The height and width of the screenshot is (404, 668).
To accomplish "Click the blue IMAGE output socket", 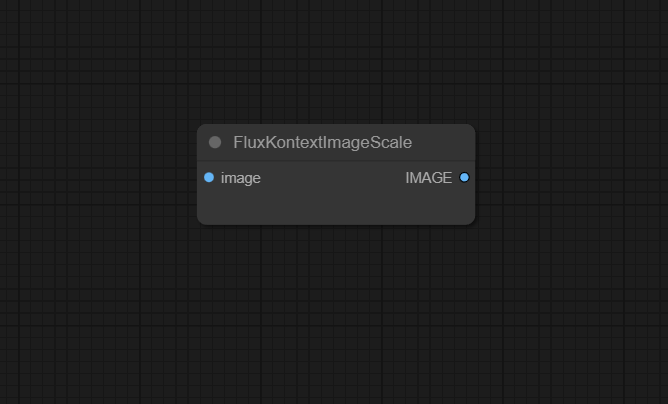I will (x=464, y=178).
